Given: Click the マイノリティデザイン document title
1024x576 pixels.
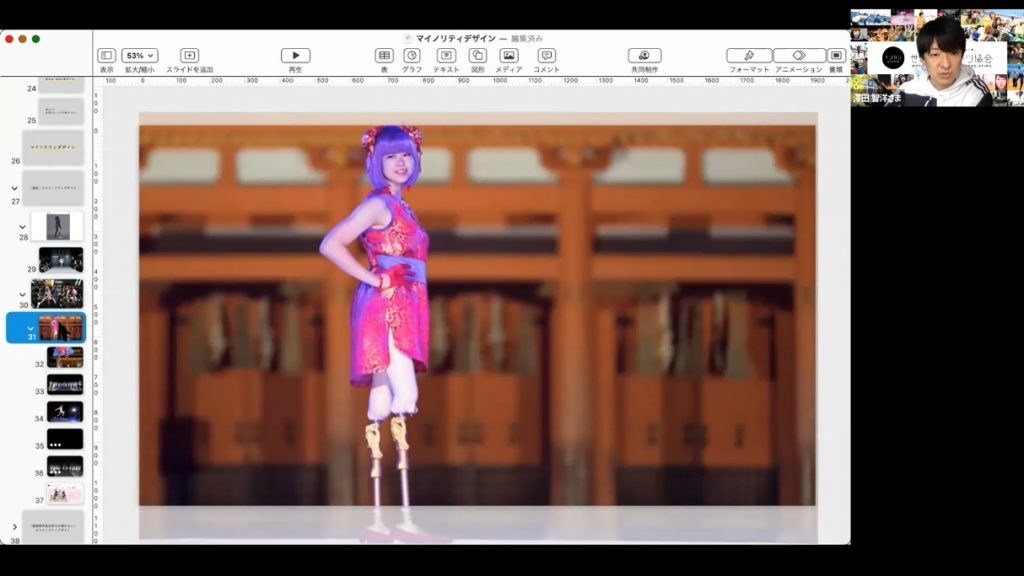Looking at the screenshot, I should 456,39.
